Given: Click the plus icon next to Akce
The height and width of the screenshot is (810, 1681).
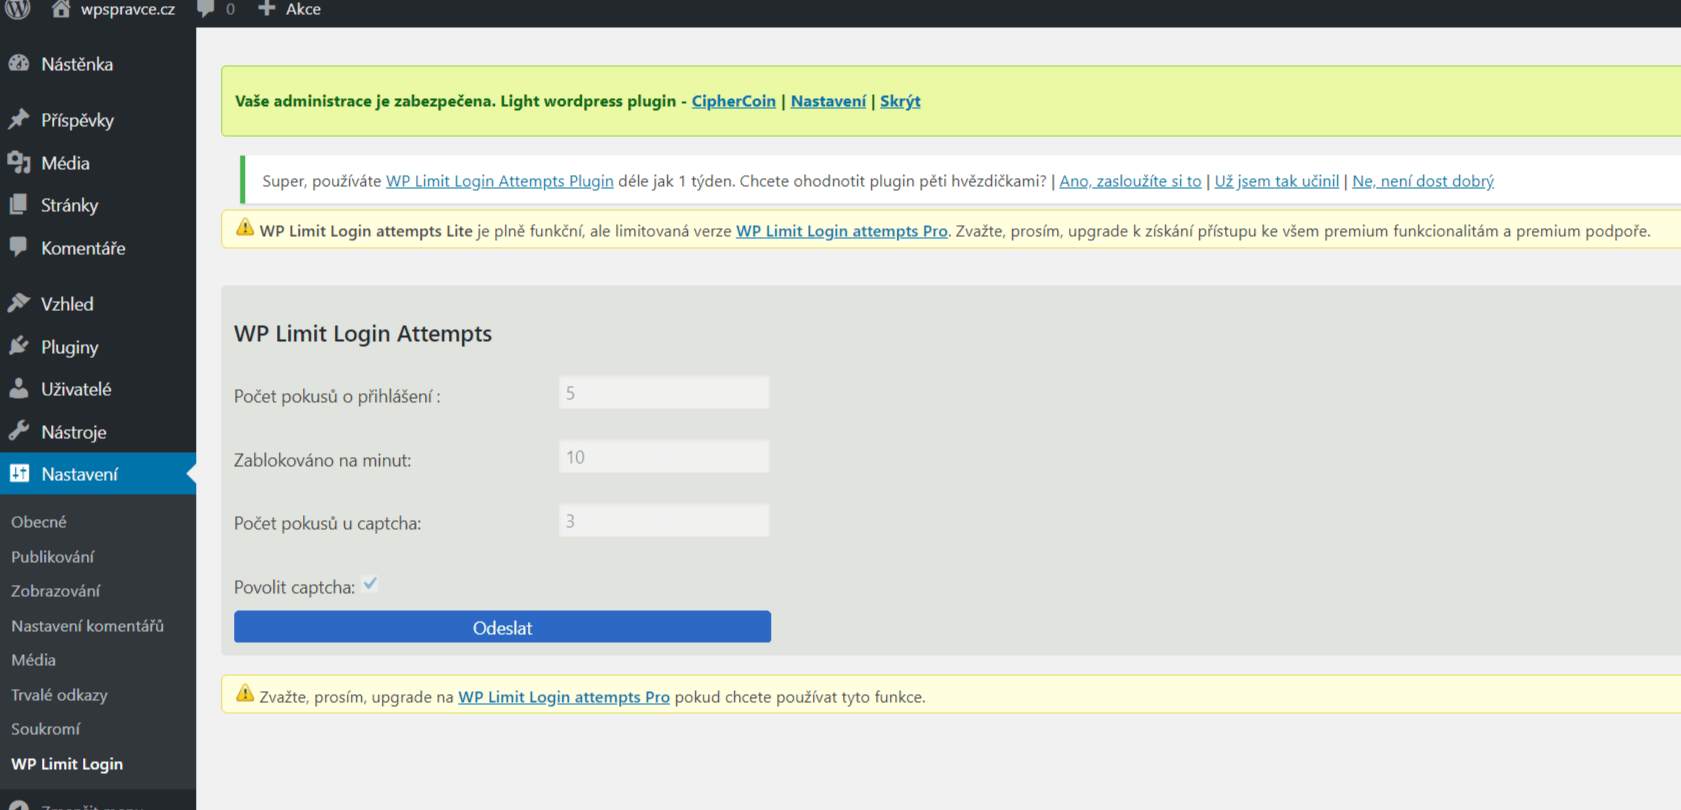Looking at the screenshot, I should pos(266,9).
